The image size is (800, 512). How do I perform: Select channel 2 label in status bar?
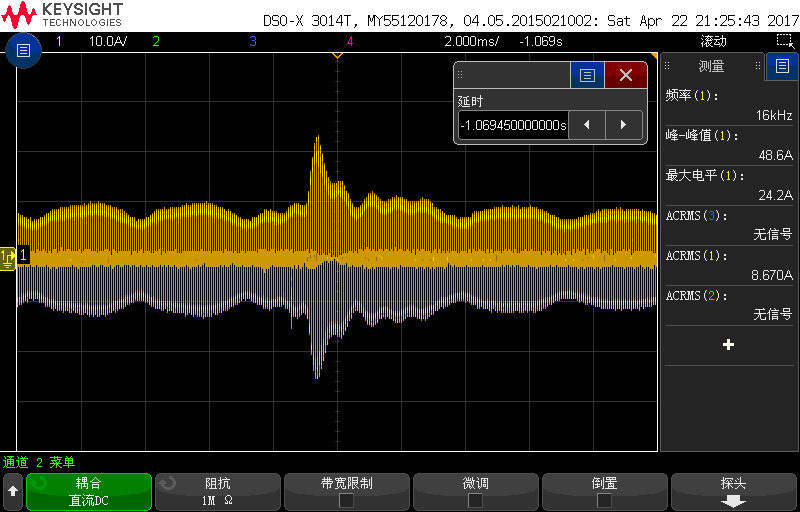click(x=156, y=41)
